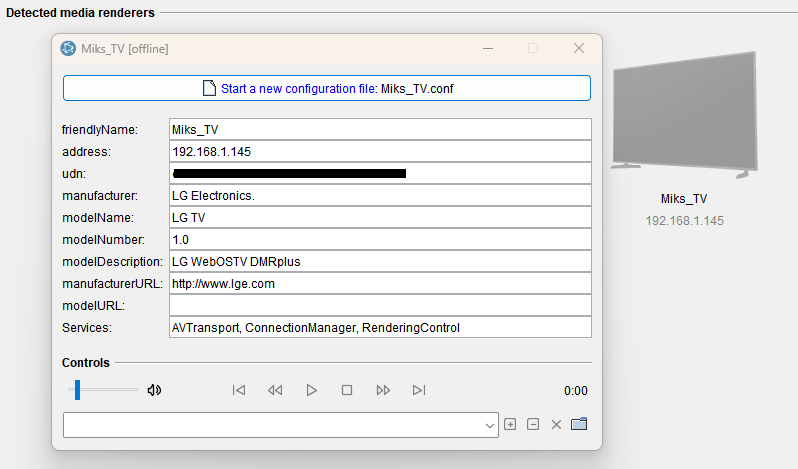This screenshot has height=469, width=798.
Task: Open the folder browse icon
Action: 579,424
